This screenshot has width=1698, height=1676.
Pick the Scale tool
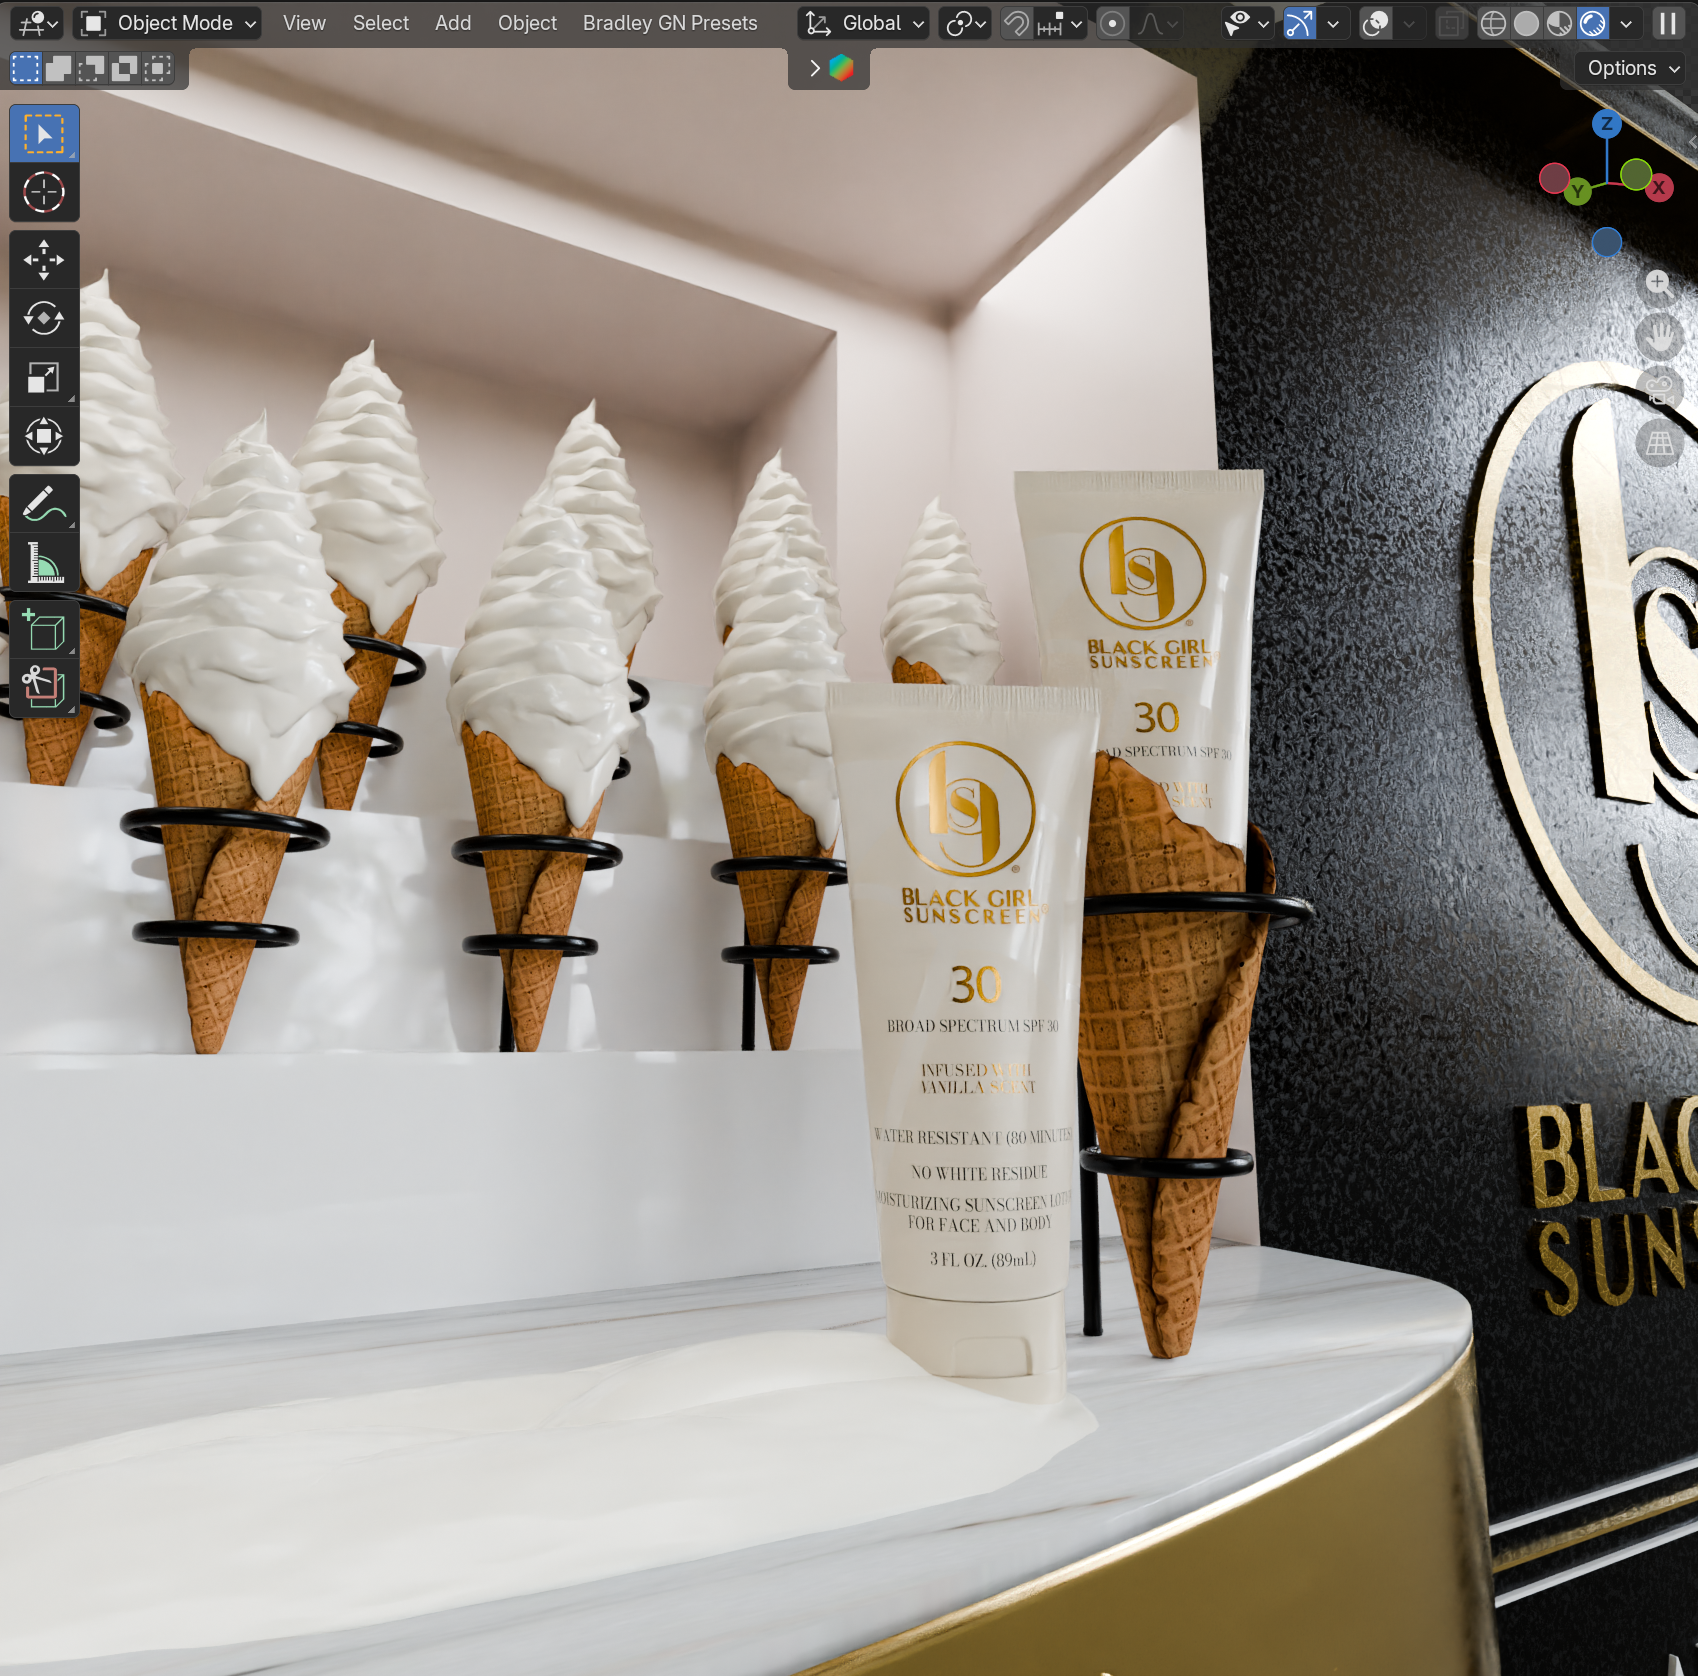(44, 377)
